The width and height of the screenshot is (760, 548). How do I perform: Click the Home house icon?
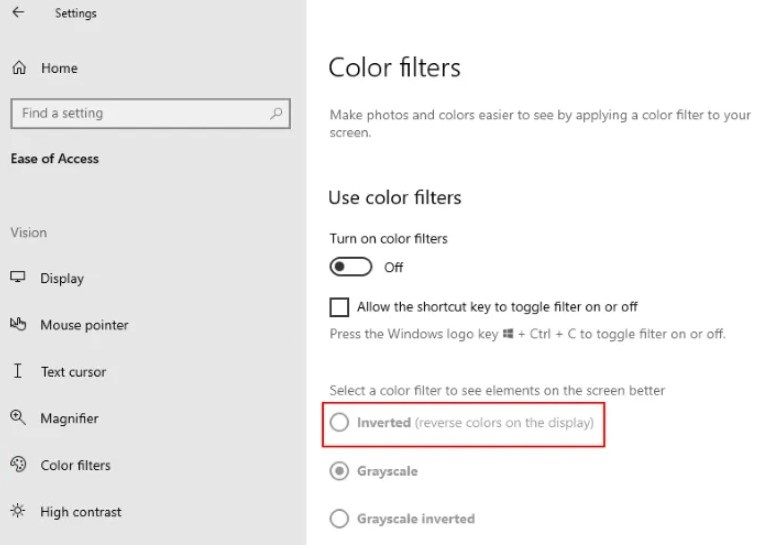click(x=19, y=67)
